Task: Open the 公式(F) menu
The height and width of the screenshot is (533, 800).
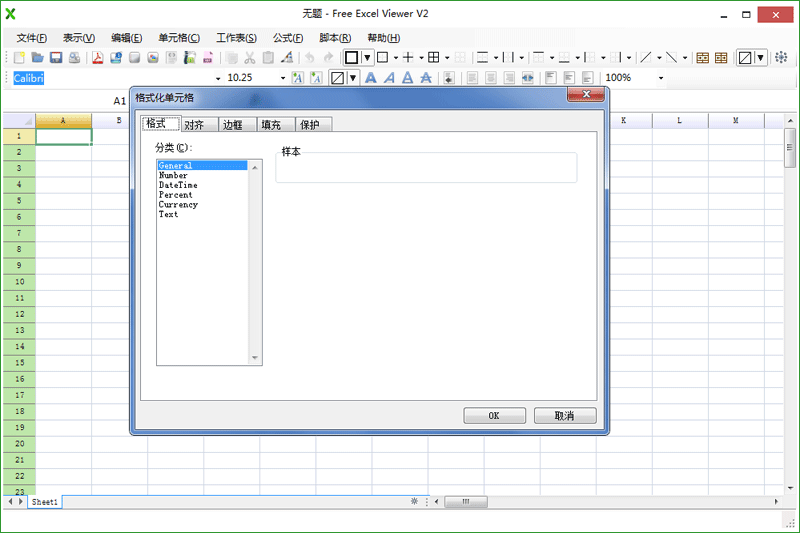Action: [288, 38]
